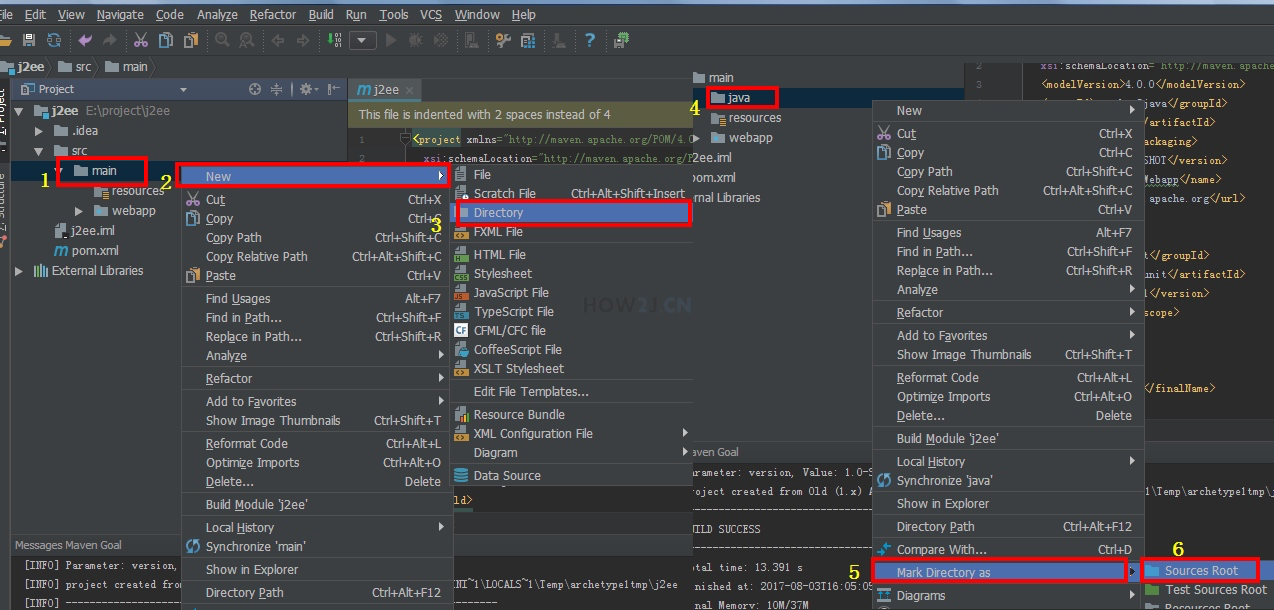Image resolution: width=1274 pixels, height=610 pixels.
Task: Click the Forward navigation arrow icon
Action: pyautogui.click(x=302, y=40)
